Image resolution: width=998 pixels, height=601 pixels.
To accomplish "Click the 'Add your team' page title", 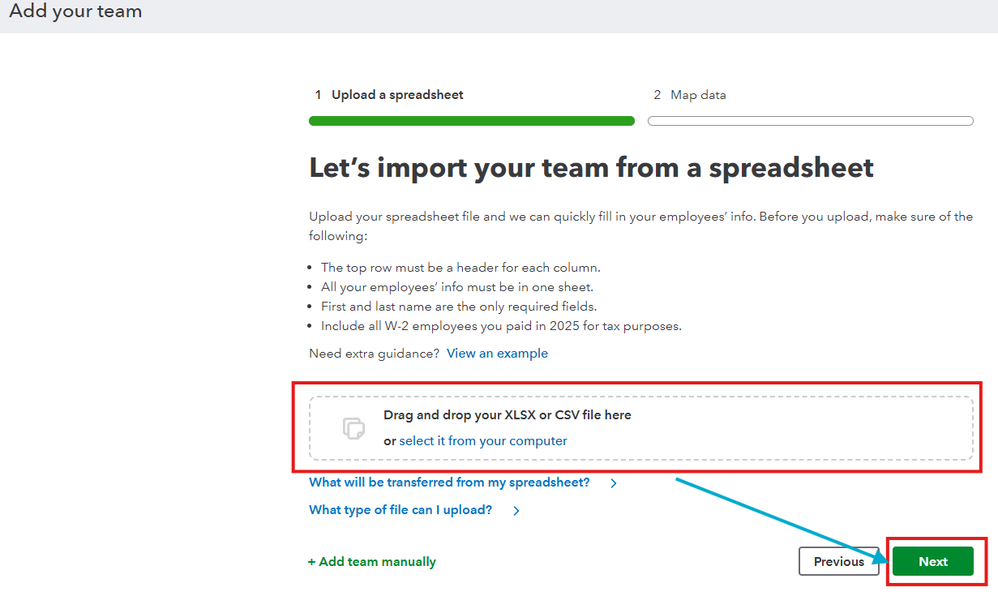I will click(x=76, y=12).
